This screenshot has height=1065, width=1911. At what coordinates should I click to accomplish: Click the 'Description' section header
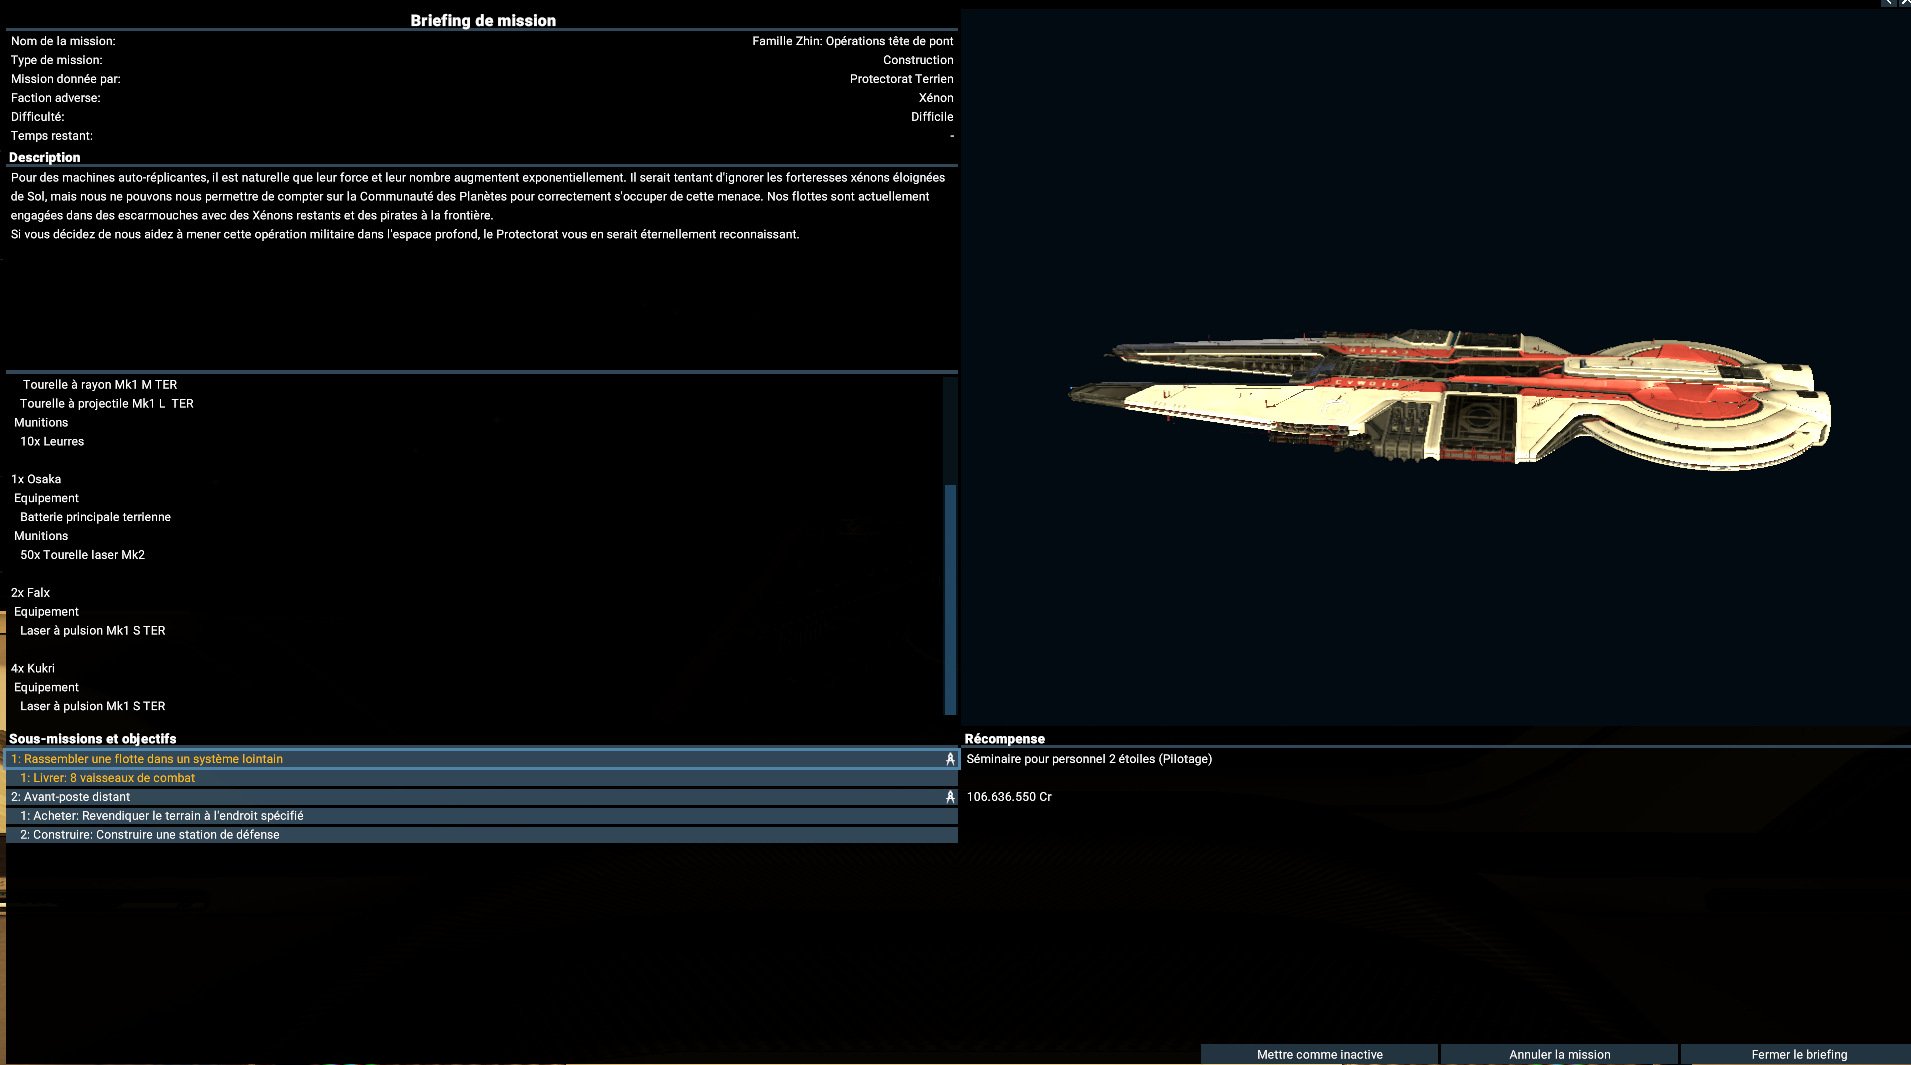click(x=44, y=158)
